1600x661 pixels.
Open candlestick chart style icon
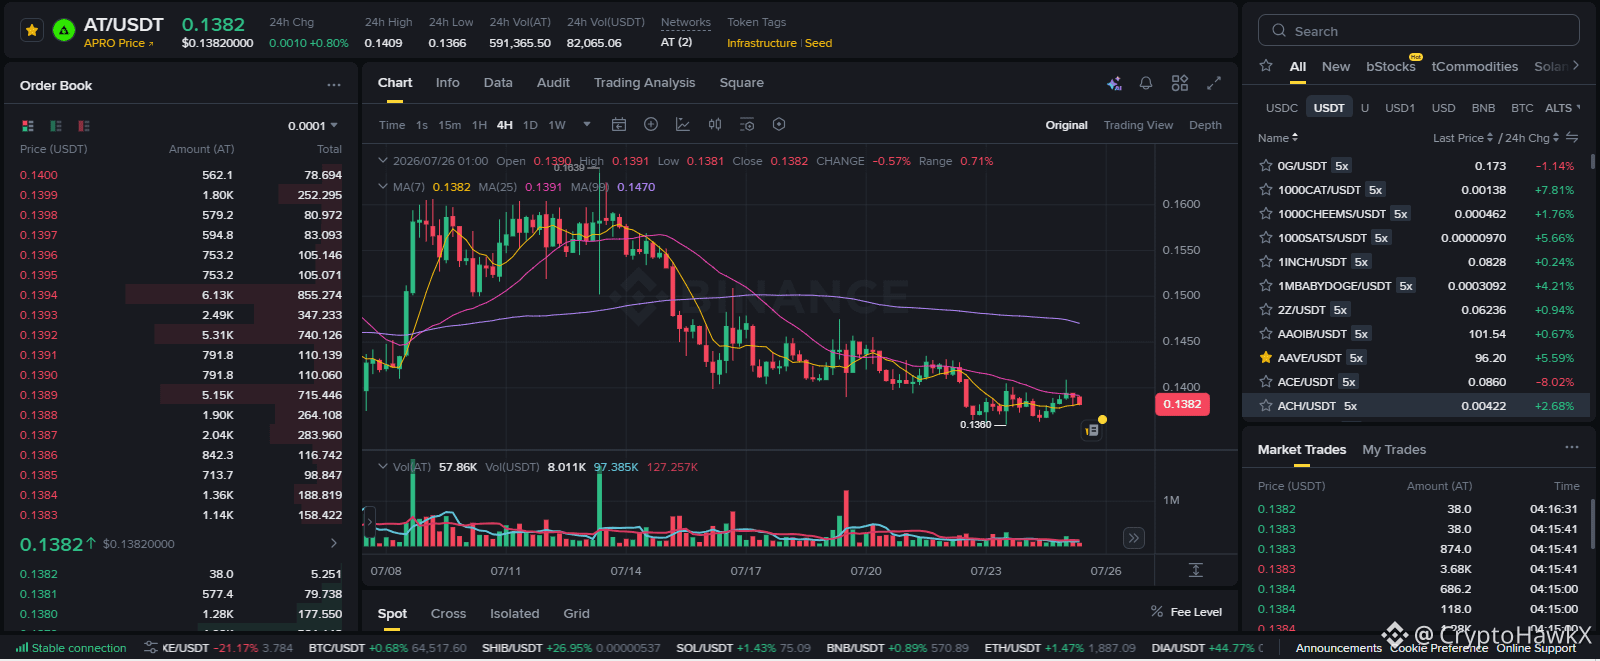tap(715, 125)
